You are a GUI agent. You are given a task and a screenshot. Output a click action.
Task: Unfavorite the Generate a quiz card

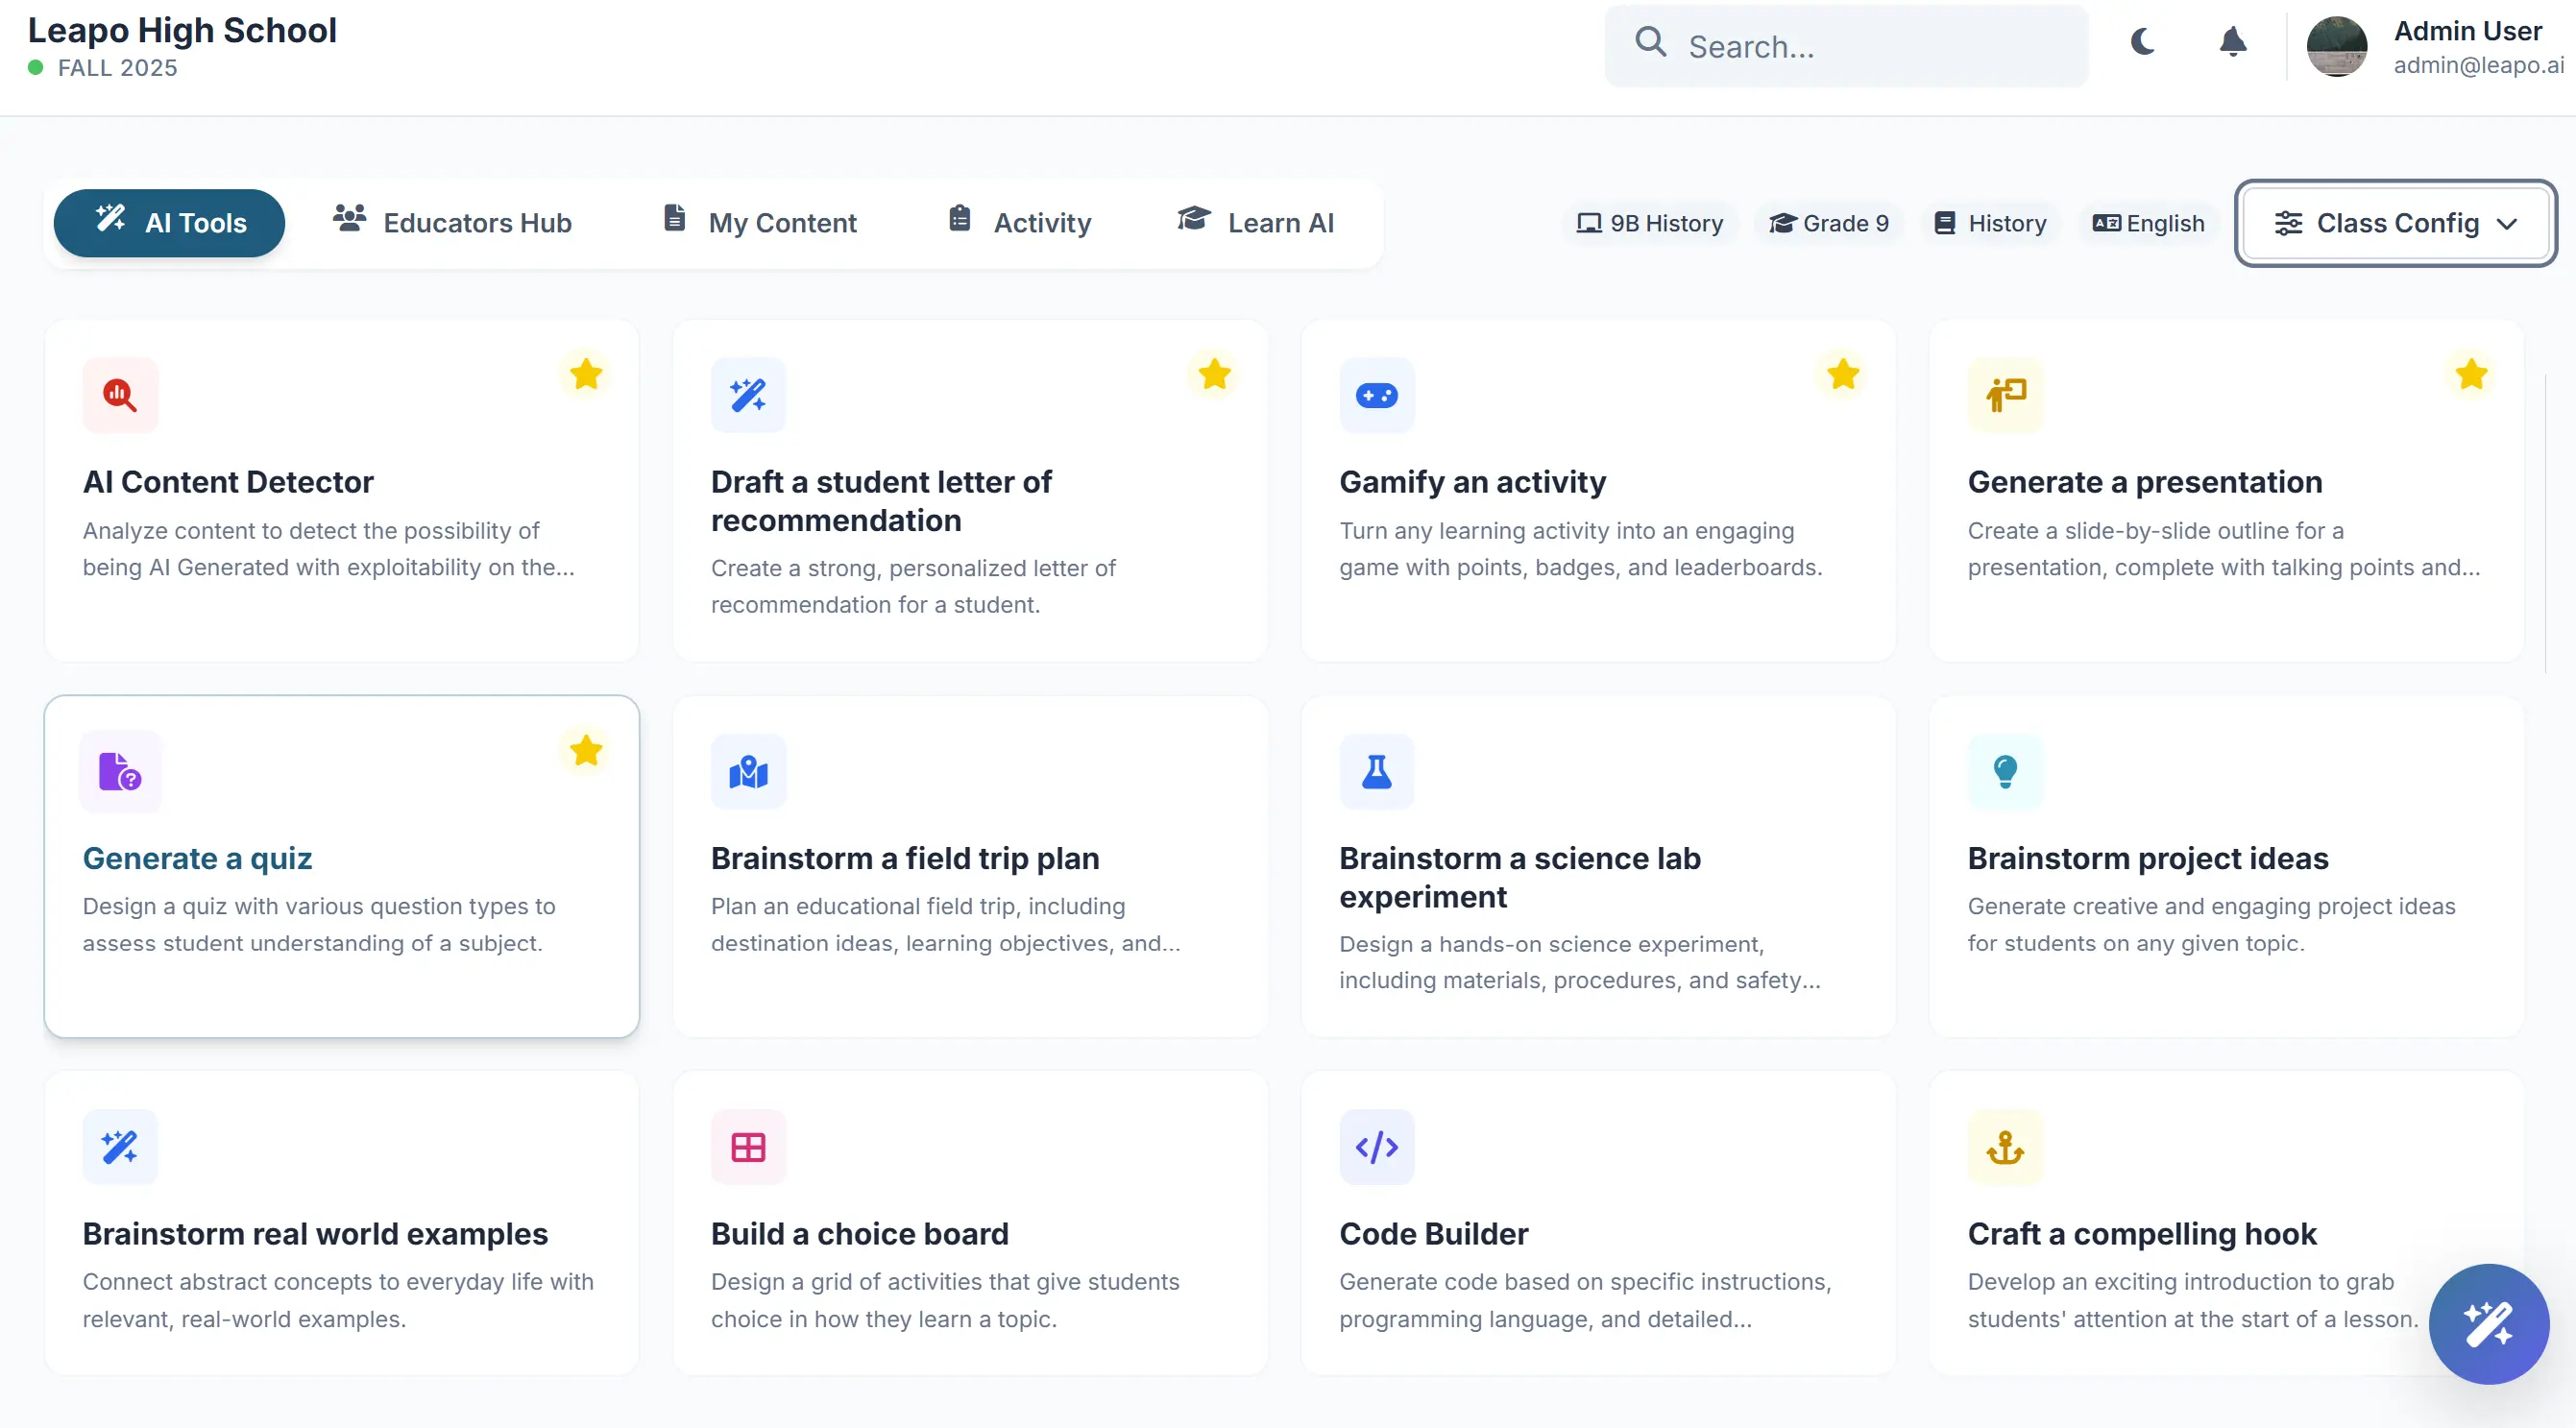tap(585, 750)
